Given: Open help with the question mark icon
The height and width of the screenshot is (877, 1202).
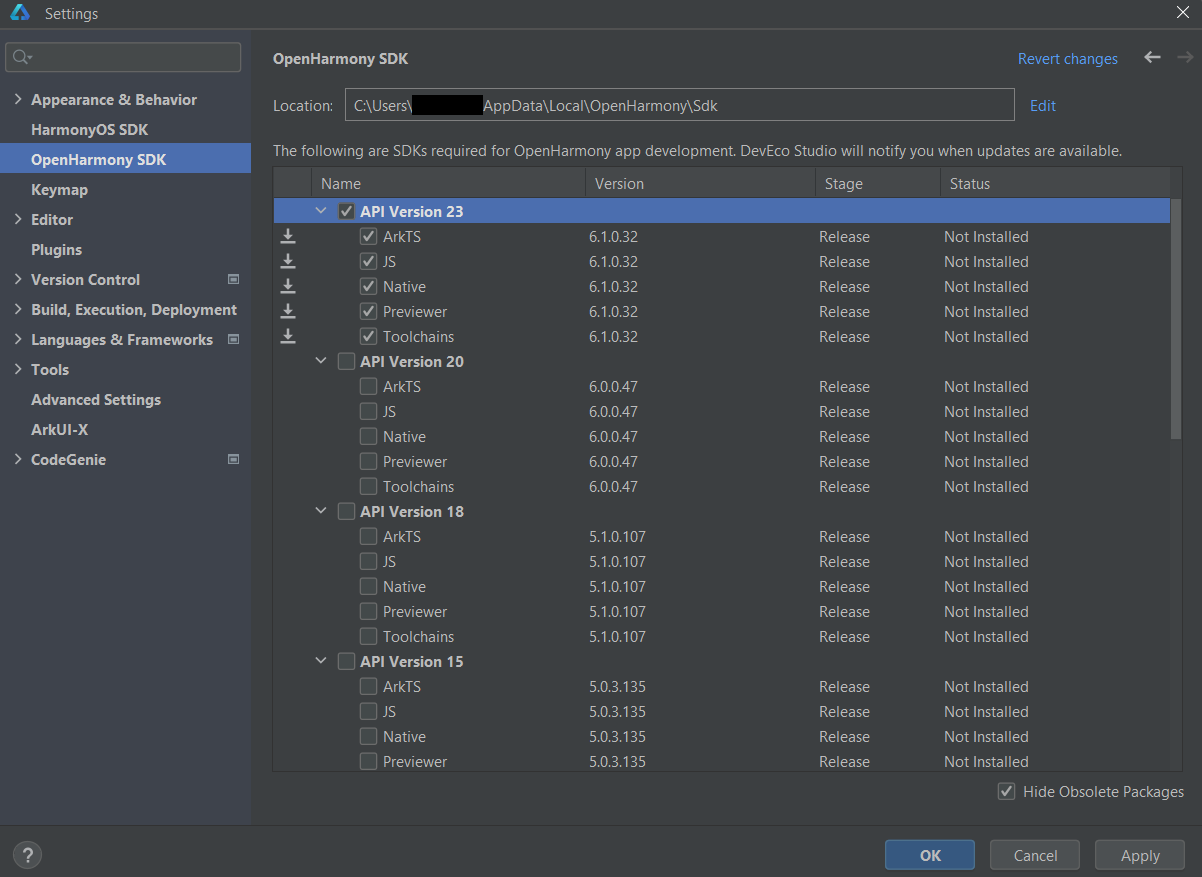Looking at the screenshot, I should 27,855.
